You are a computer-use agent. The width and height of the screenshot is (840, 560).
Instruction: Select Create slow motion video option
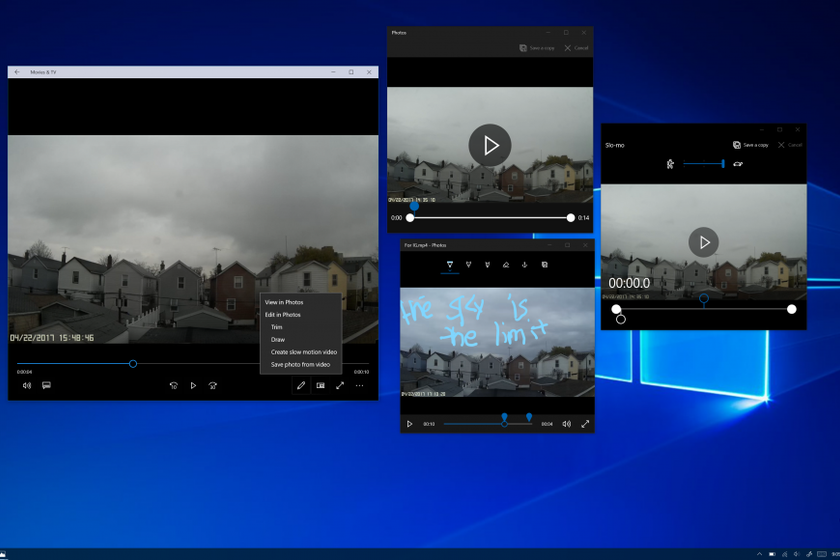(304, 352)
